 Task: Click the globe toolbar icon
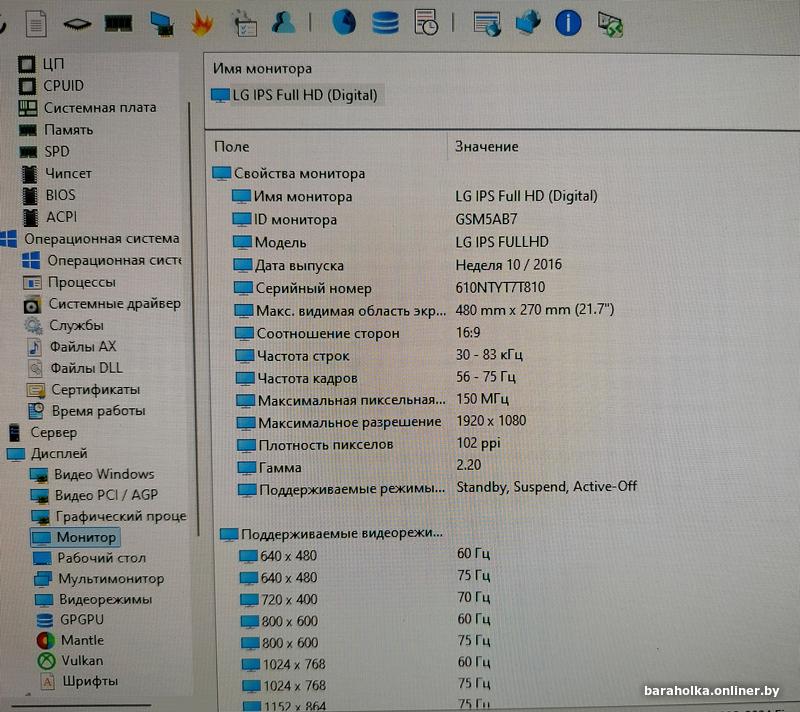(x=344, y=22)
